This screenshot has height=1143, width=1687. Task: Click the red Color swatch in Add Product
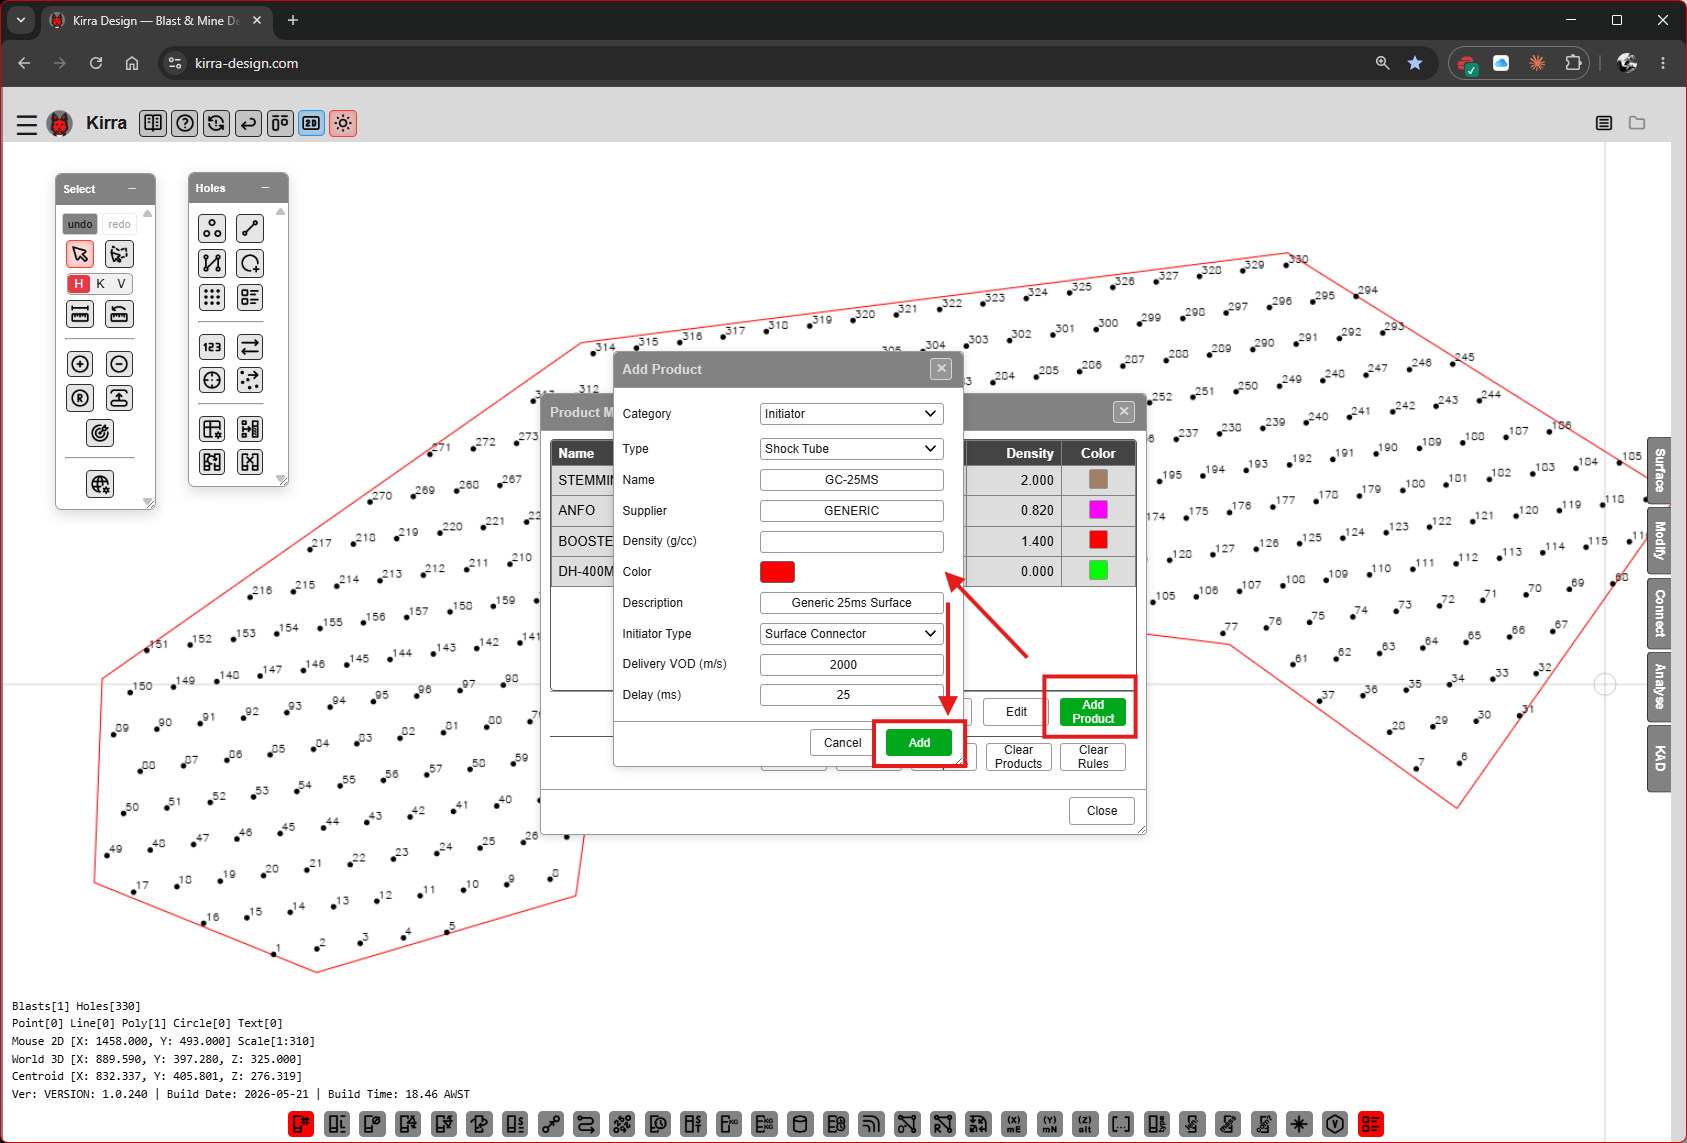click(x=777, y=572)
